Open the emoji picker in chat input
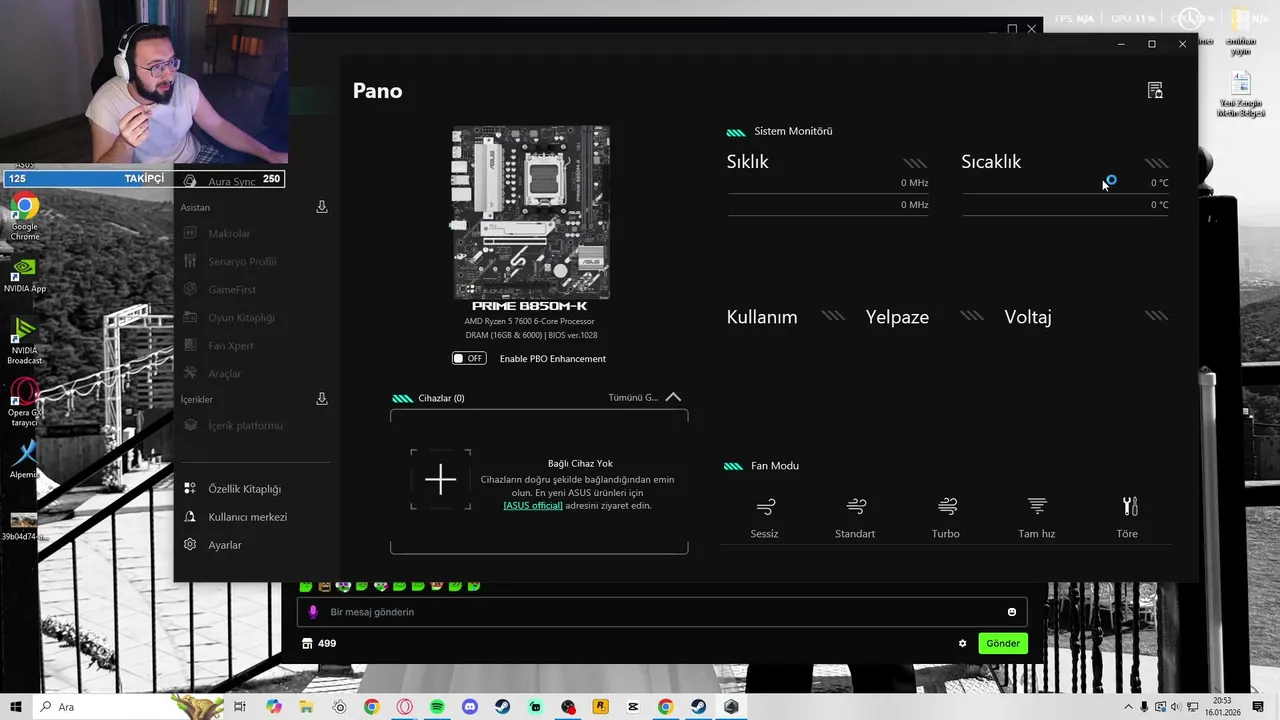The width and height of the screenshot is (1280, 720). [1012, 612]
